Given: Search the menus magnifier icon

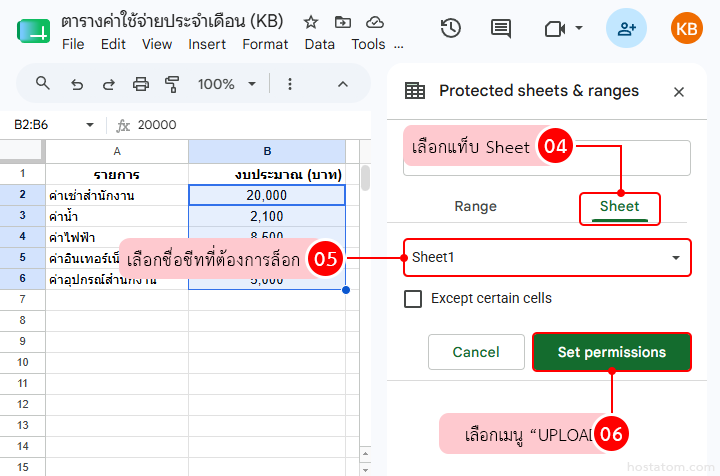Looking at the screenshot, I should coord(43,84).
